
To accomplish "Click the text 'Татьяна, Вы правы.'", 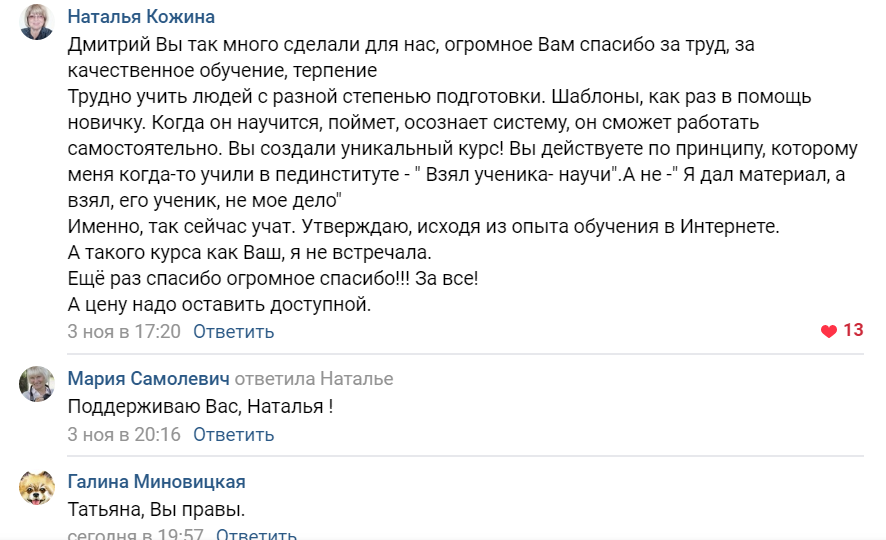I will [x=157, y=510].
